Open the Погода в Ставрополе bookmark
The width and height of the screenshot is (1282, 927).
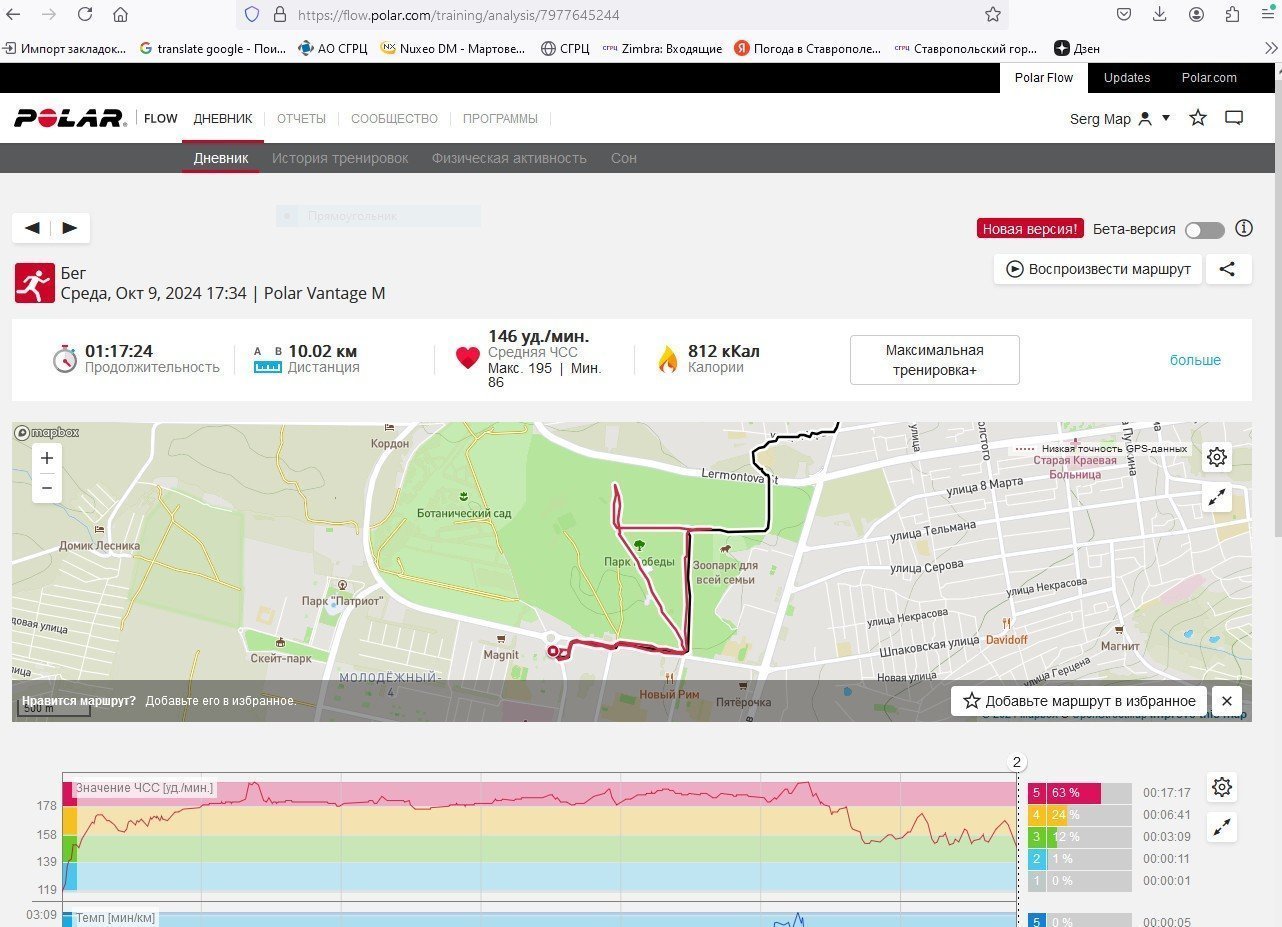coord(808,48)
